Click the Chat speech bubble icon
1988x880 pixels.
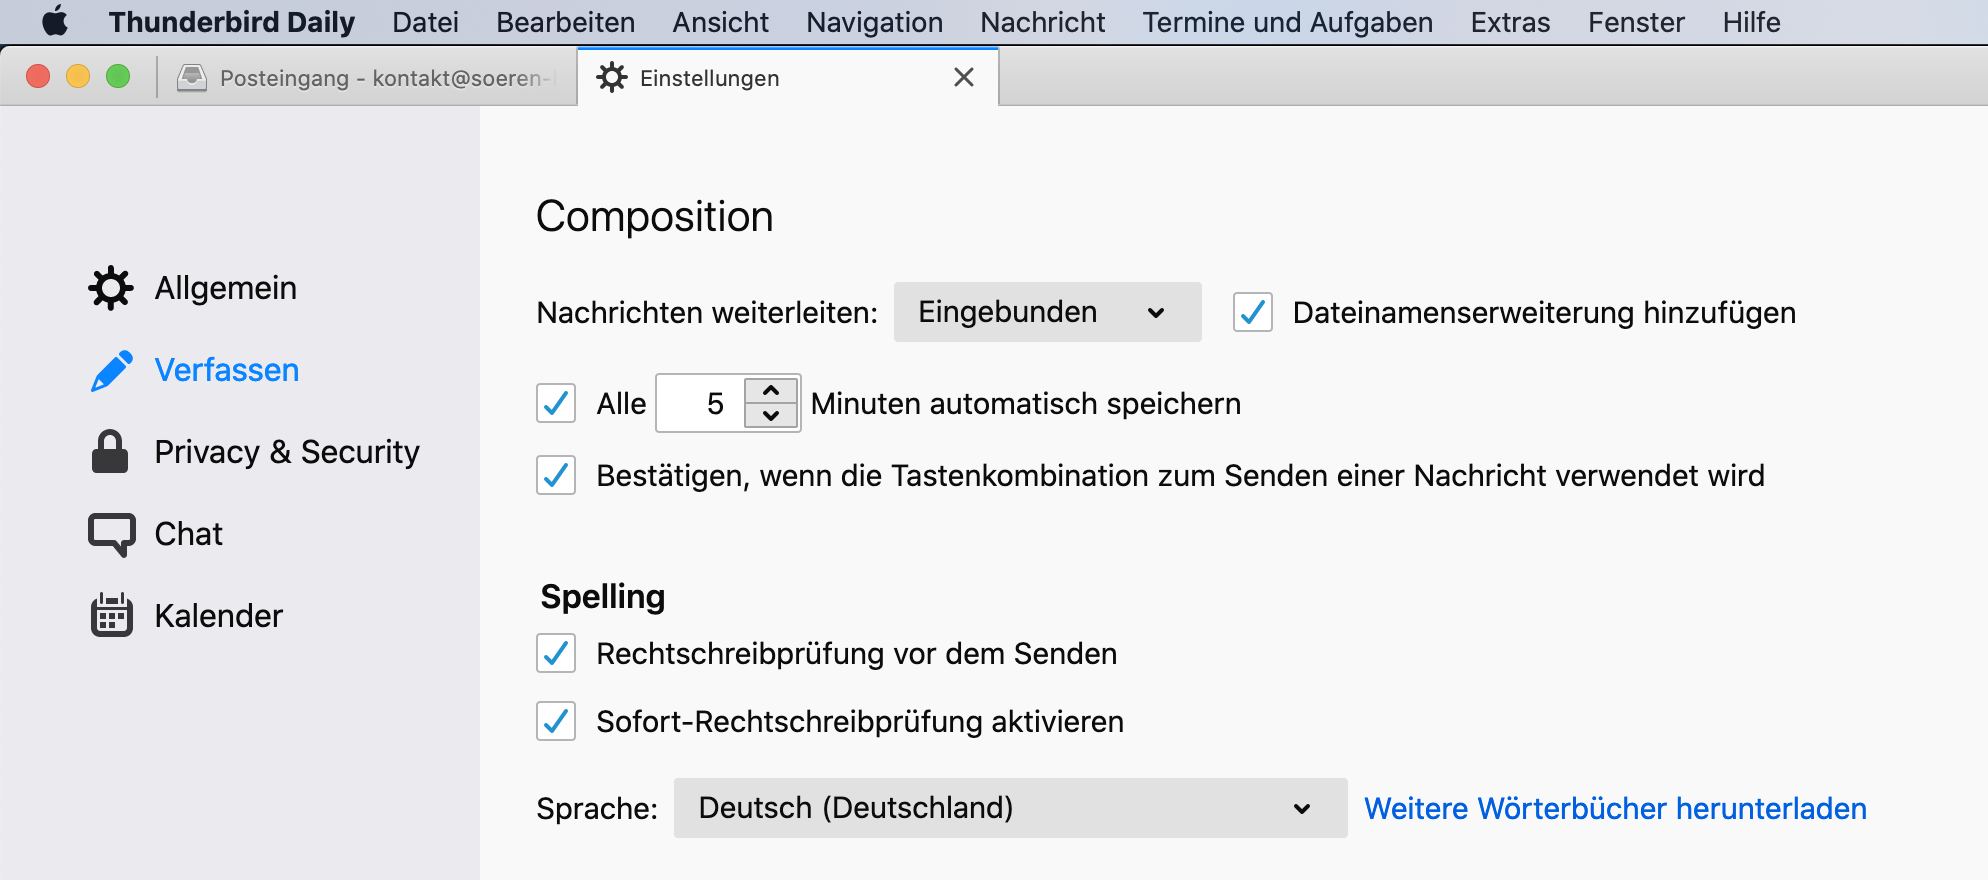tap(111, 534)
